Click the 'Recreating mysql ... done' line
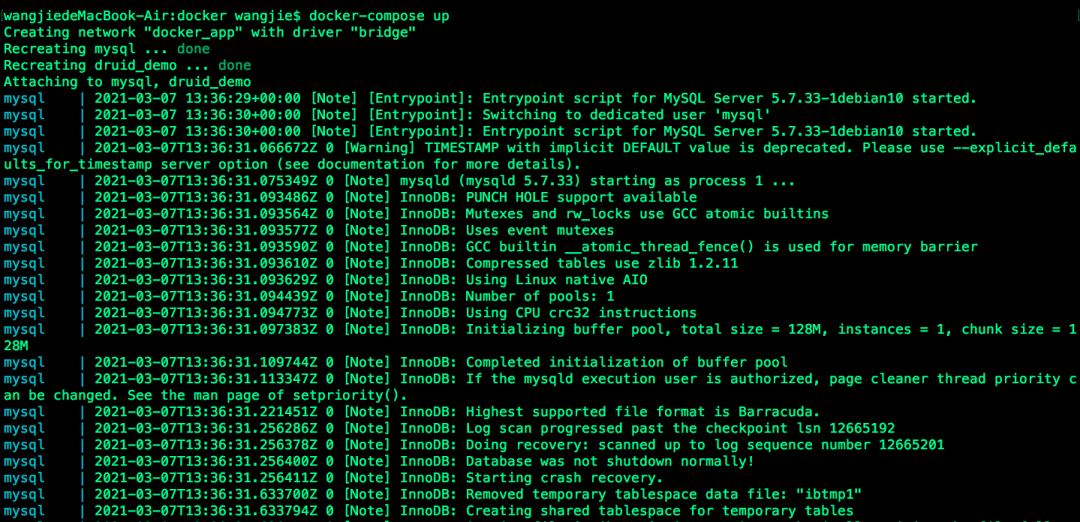This screenshot has width=1080, height=522. point(107,49)
